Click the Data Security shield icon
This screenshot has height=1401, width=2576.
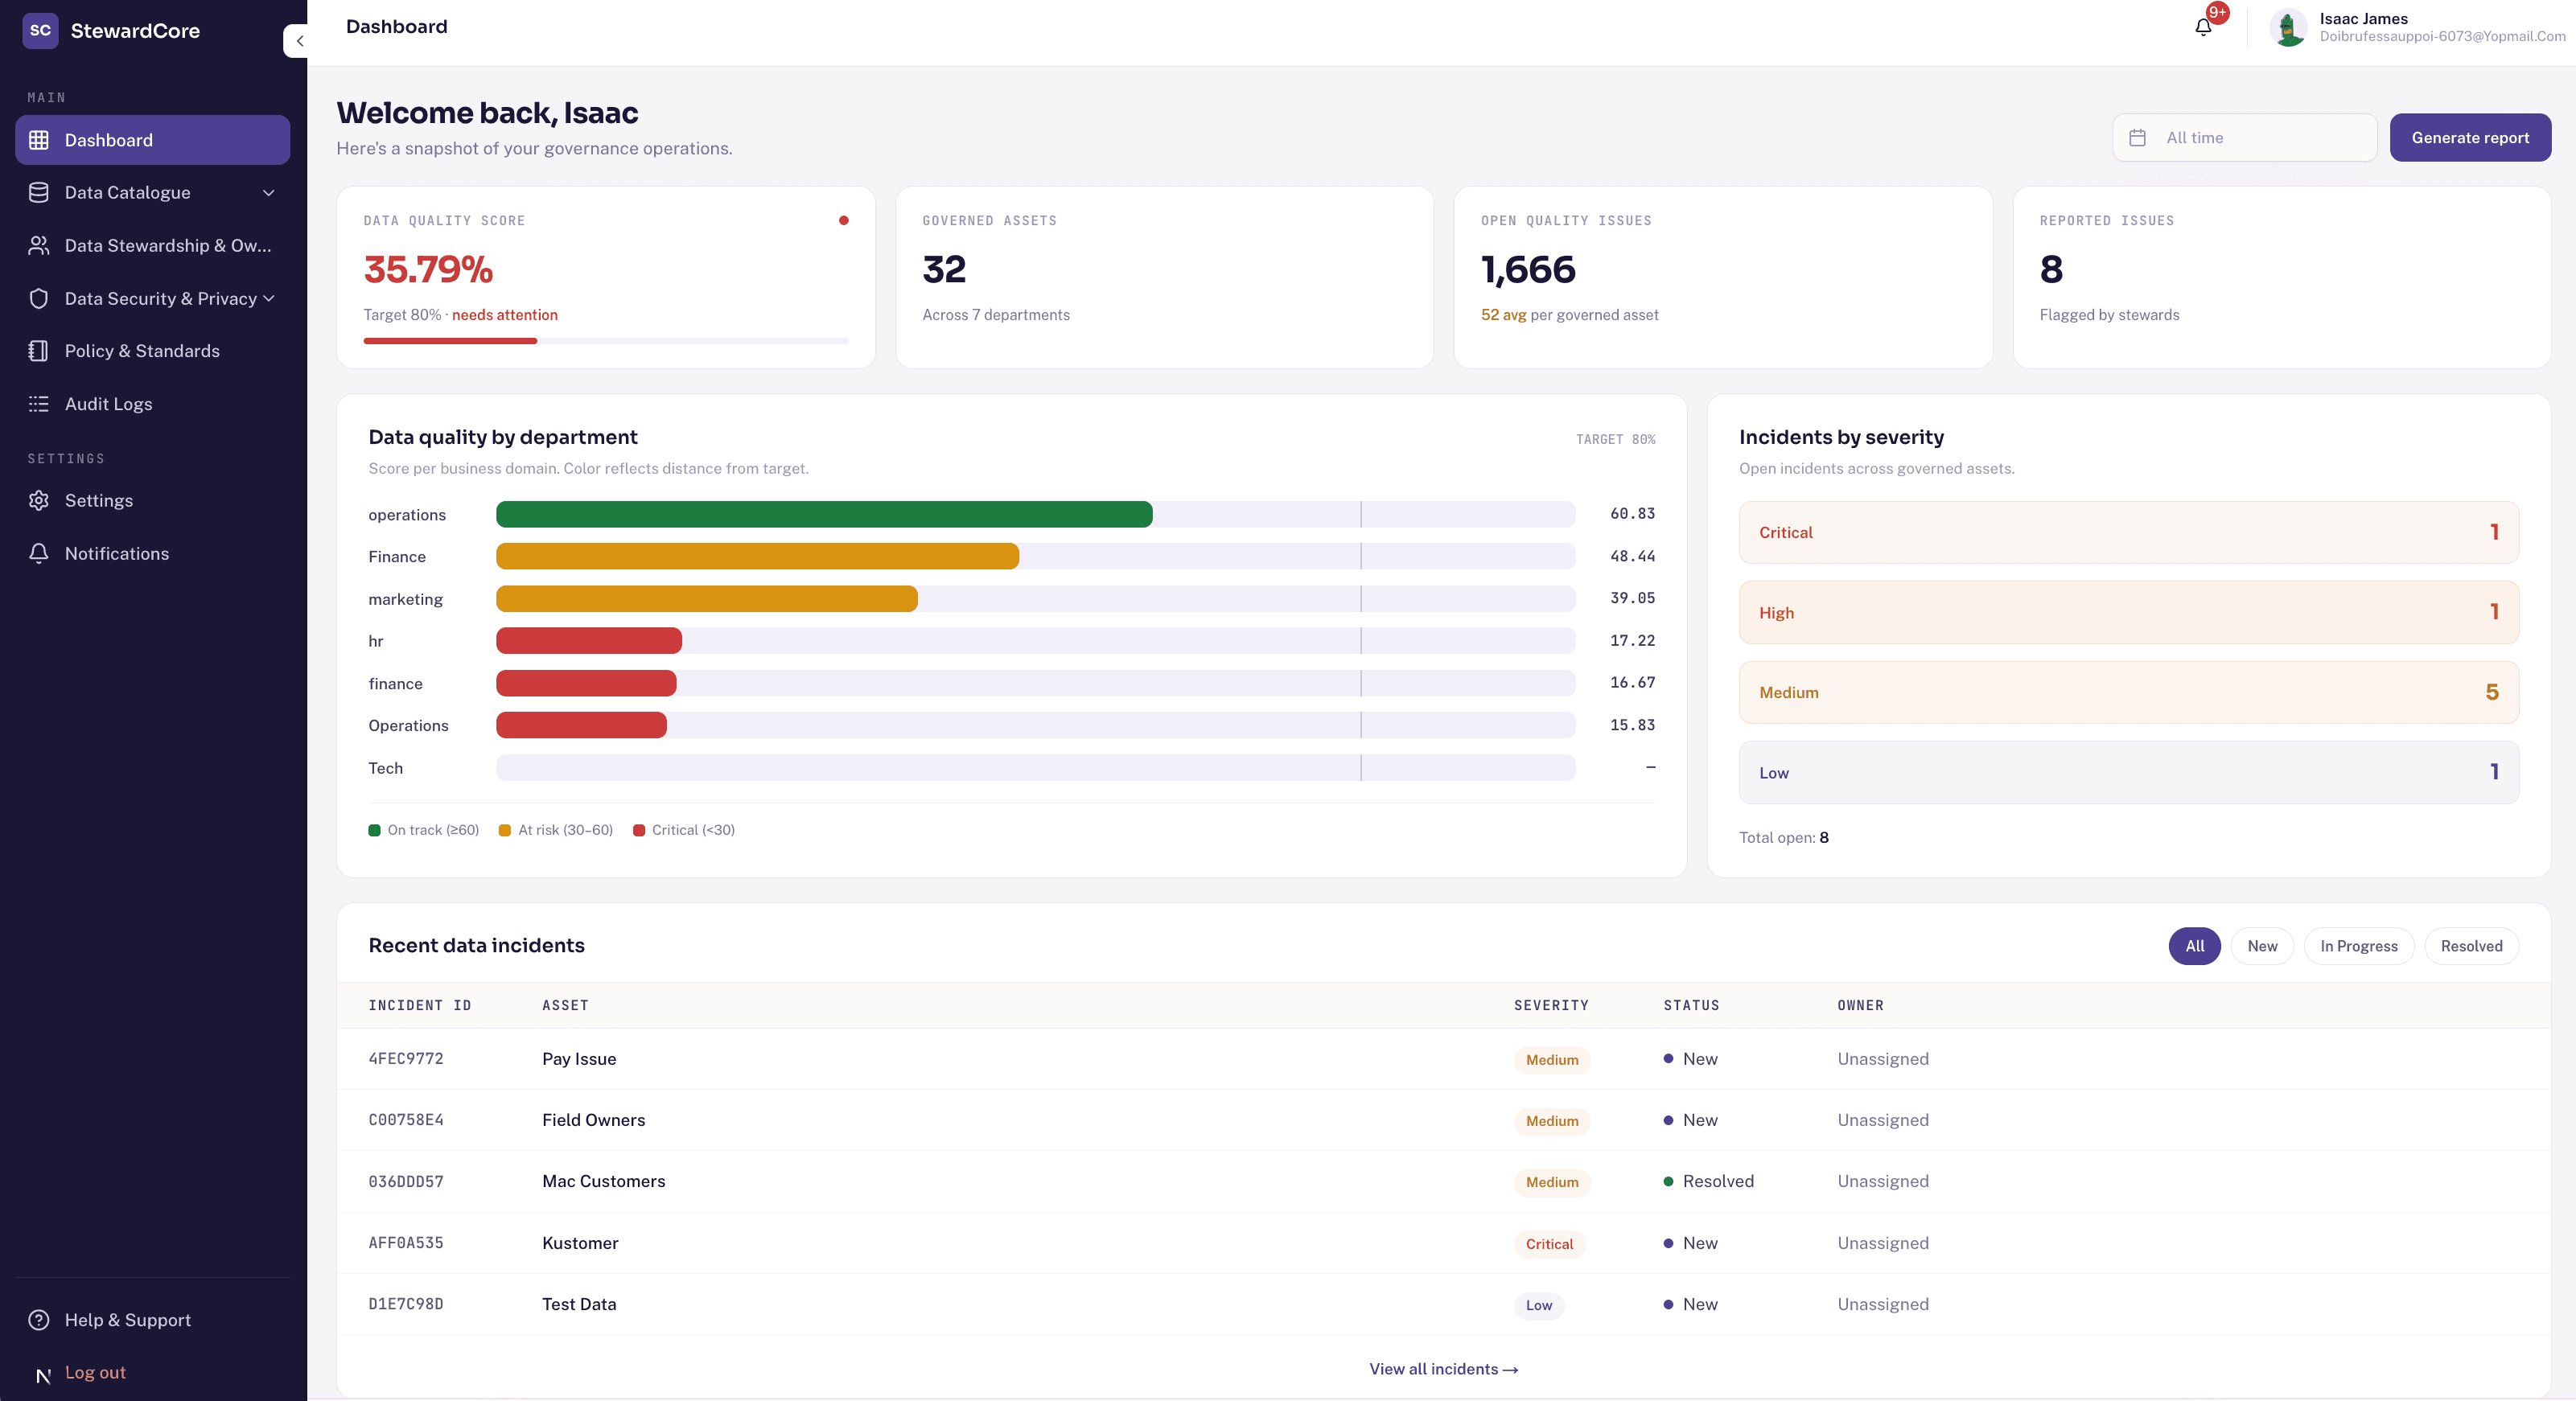pyautogui.click(x=39, y=299)
